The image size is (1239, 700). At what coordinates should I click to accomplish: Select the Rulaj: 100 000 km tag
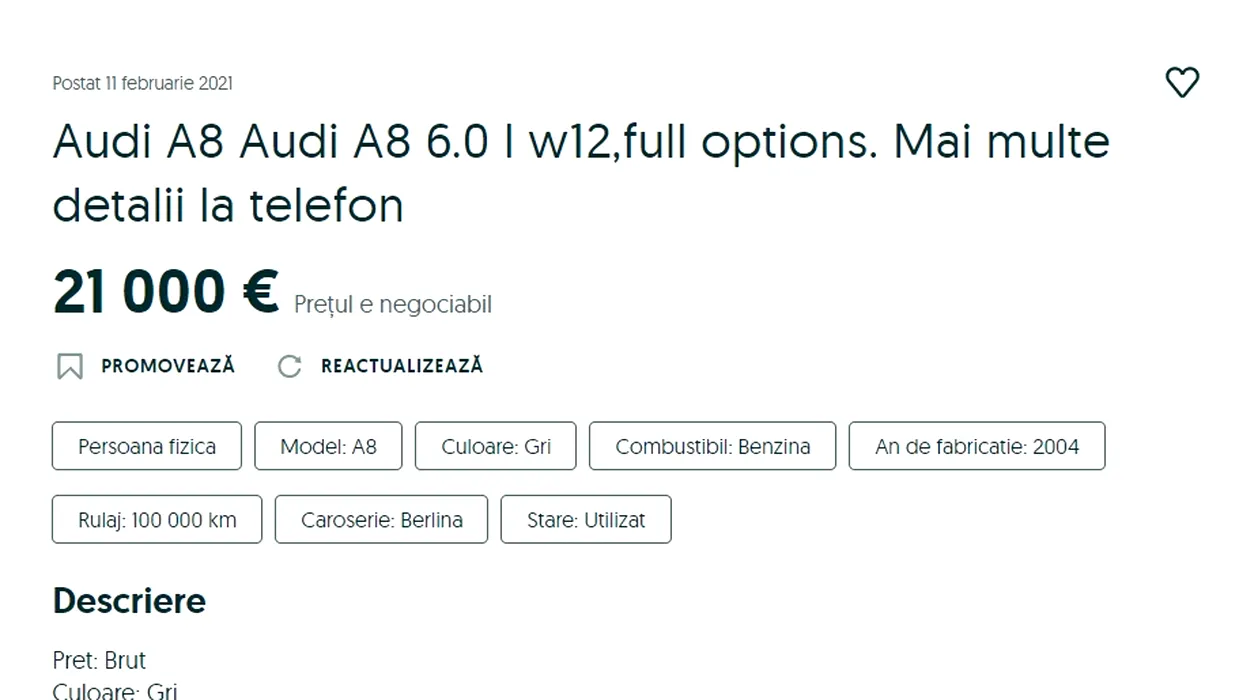coord(157,520)
